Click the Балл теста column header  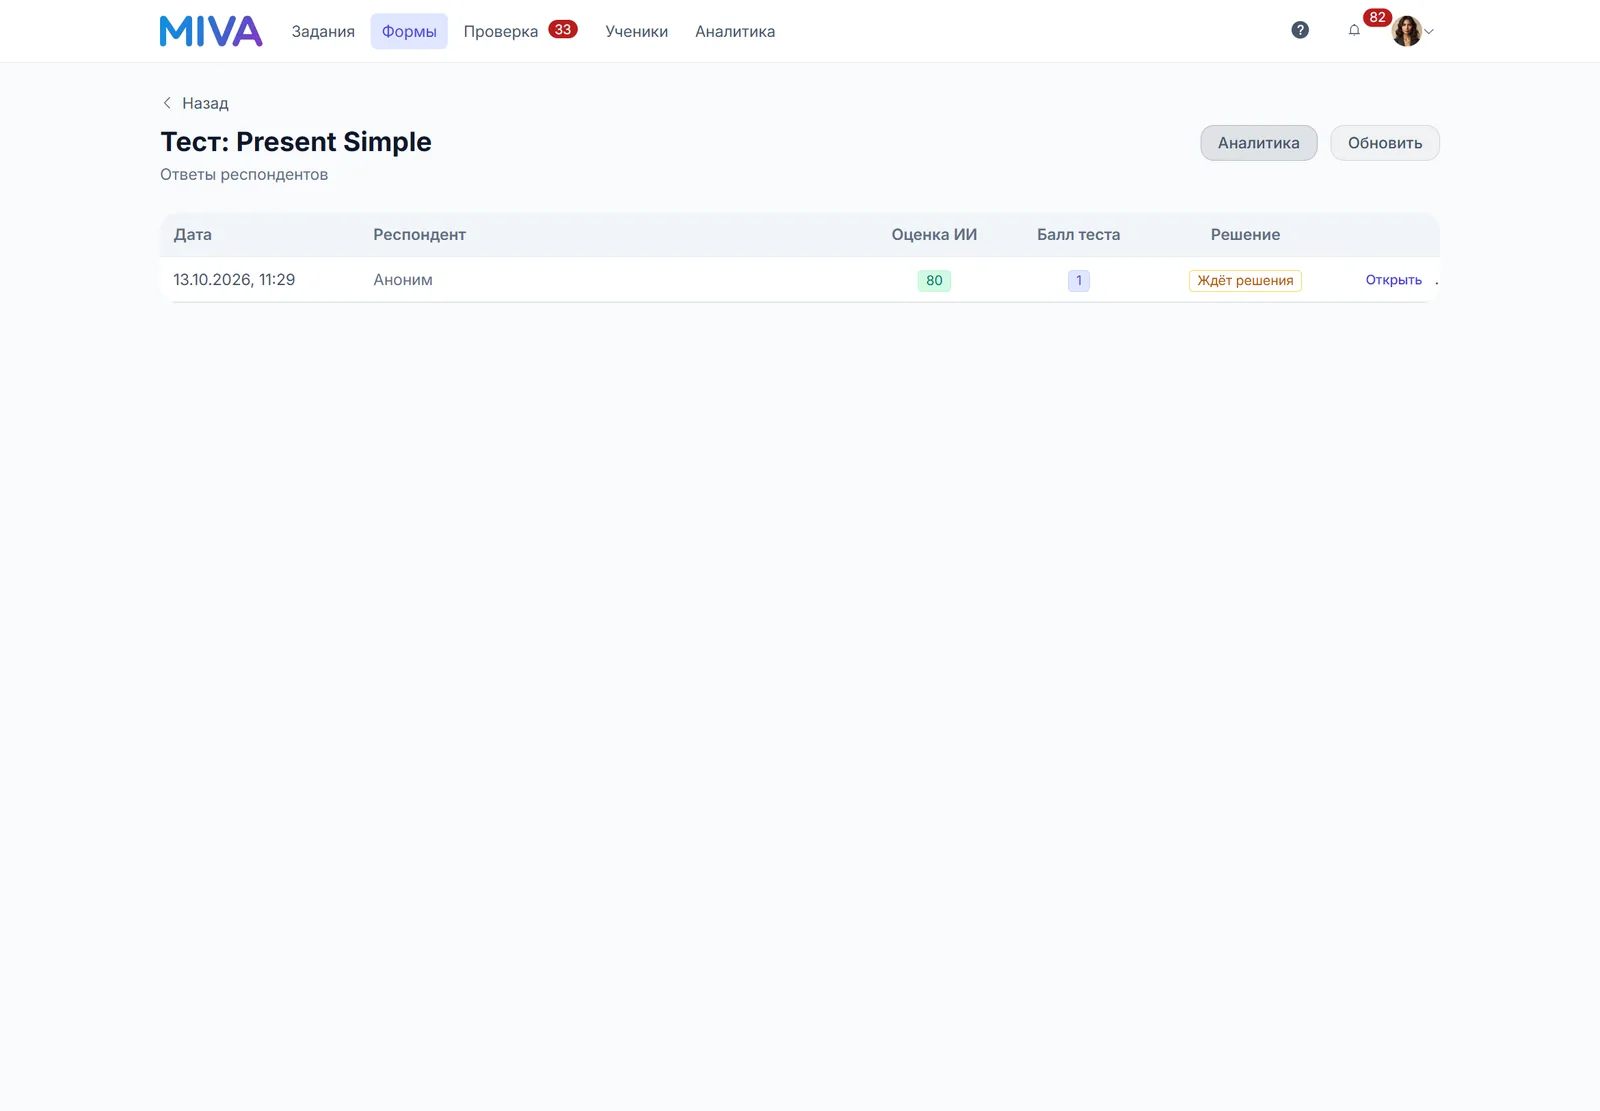pos(1079,235)
